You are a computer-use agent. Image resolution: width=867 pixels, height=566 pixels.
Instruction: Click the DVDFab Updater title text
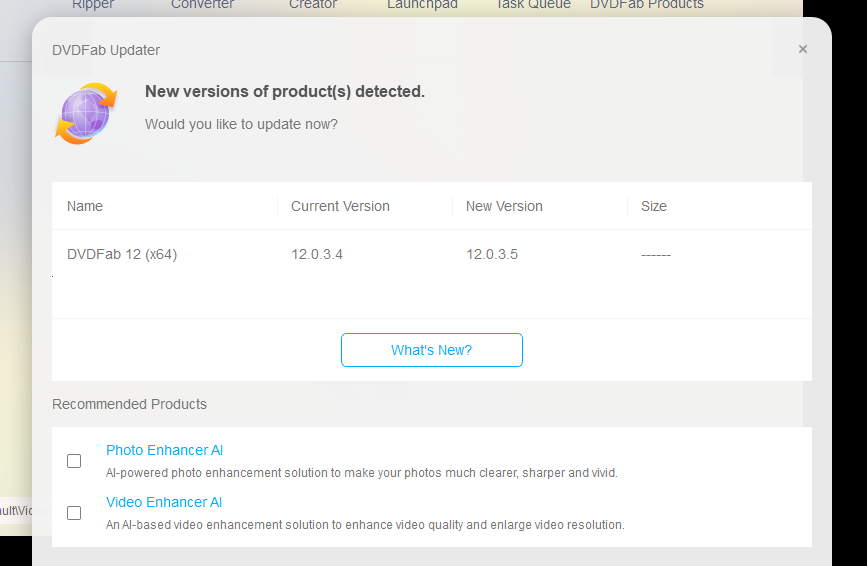(106, 50)
